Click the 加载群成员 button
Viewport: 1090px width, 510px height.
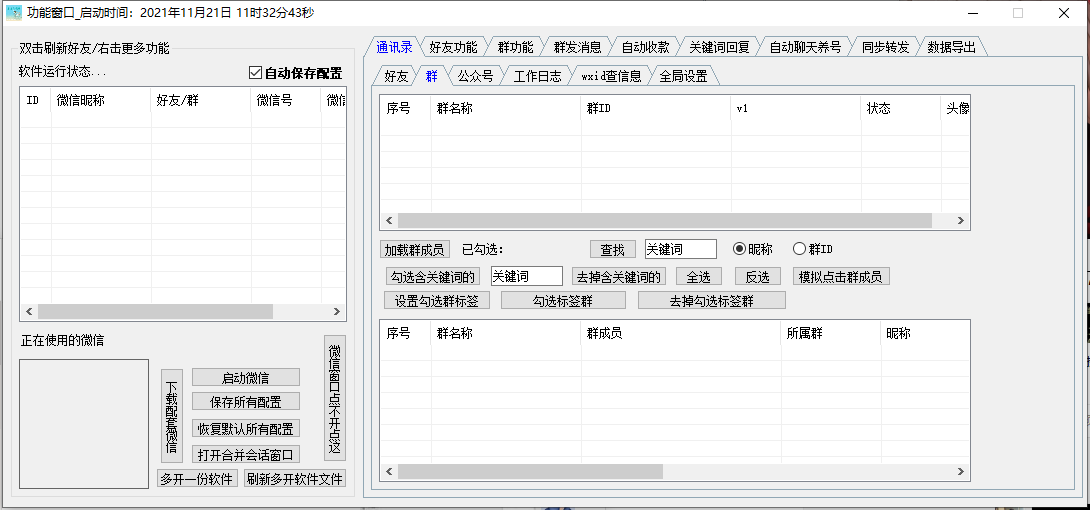pyautogui.click(x=416, y=250)
